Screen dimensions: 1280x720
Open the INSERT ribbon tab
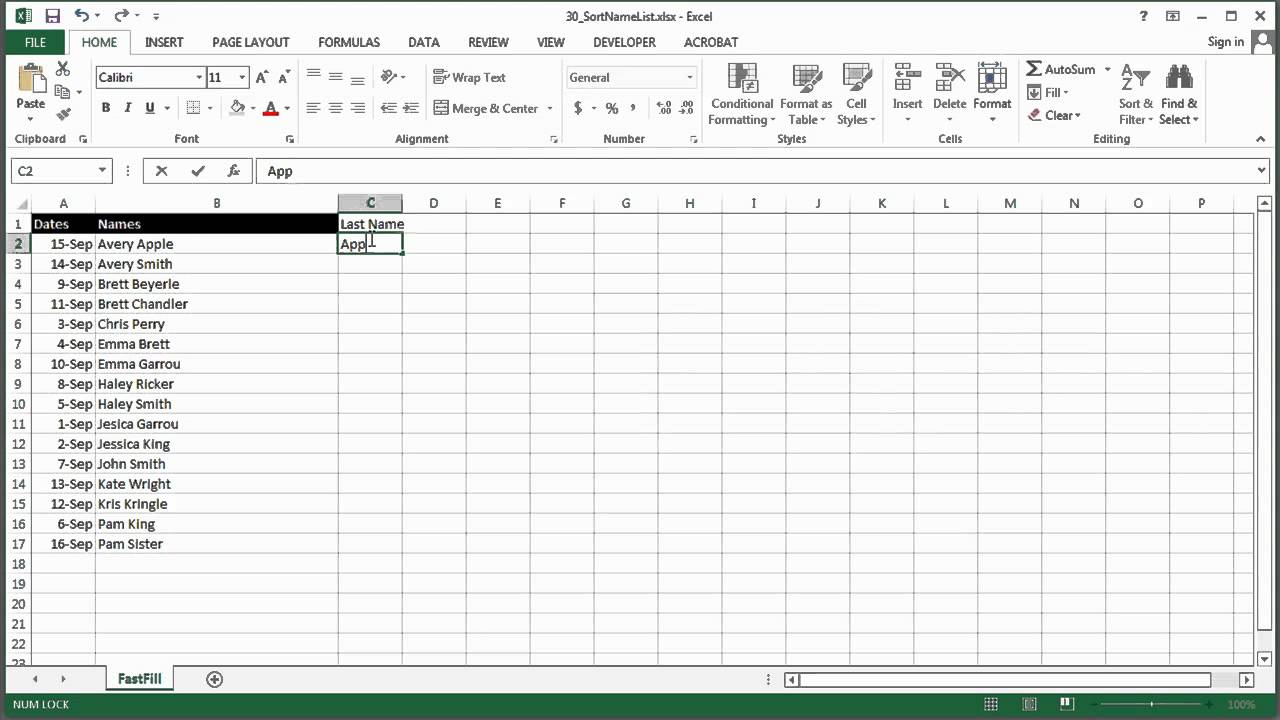point(164,42)
